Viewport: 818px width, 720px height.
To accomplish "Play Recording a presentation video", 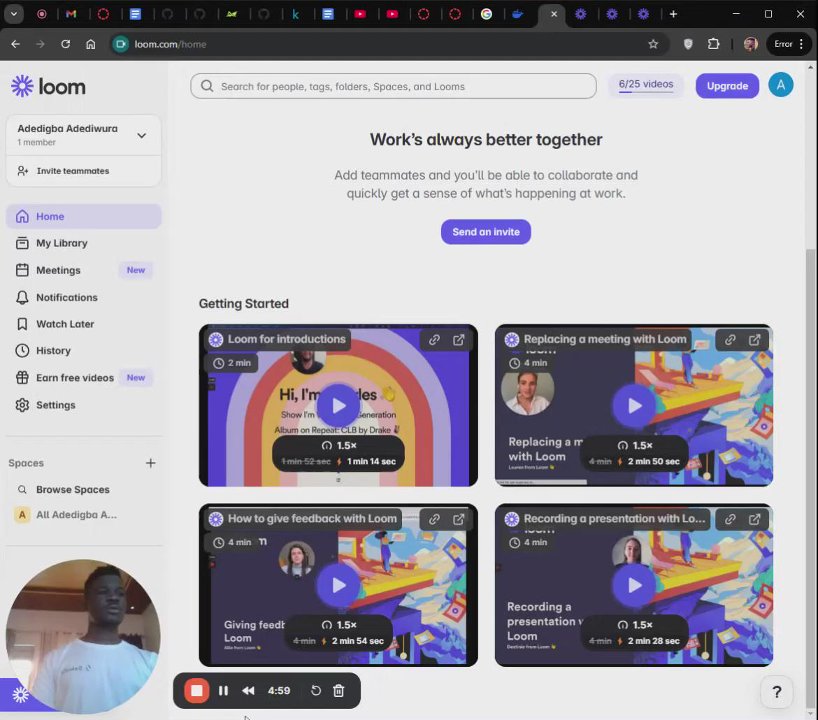I will coord(634,585).
